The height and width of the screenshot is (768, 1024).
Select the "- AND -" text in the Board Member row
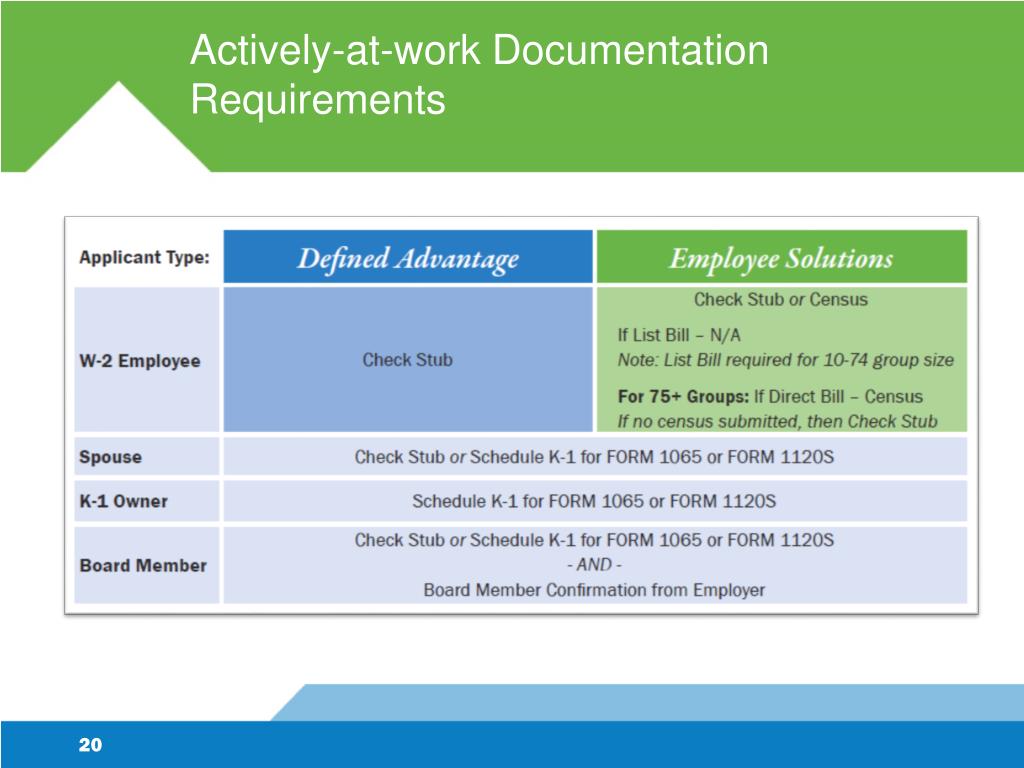pos(594,564)
